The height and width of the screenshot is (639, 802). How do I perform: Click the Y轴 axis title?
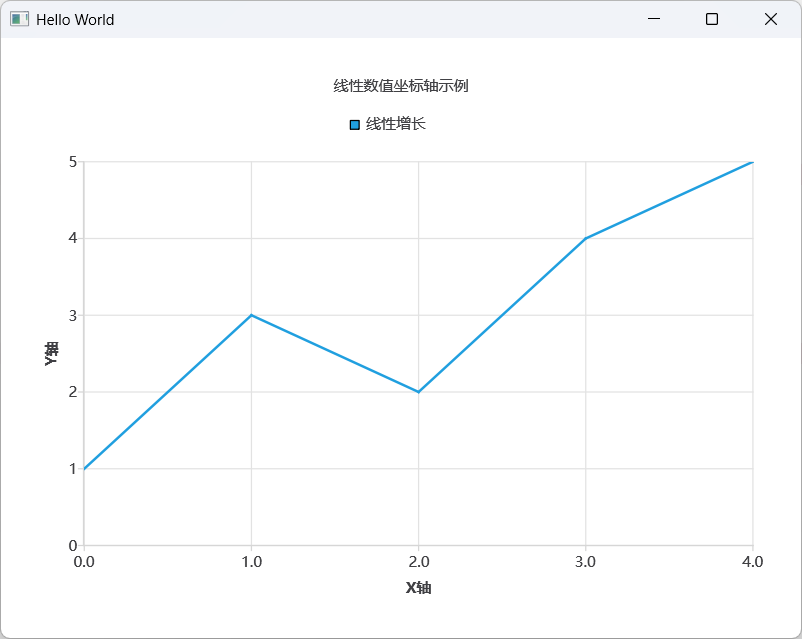[x=51, y=354]
